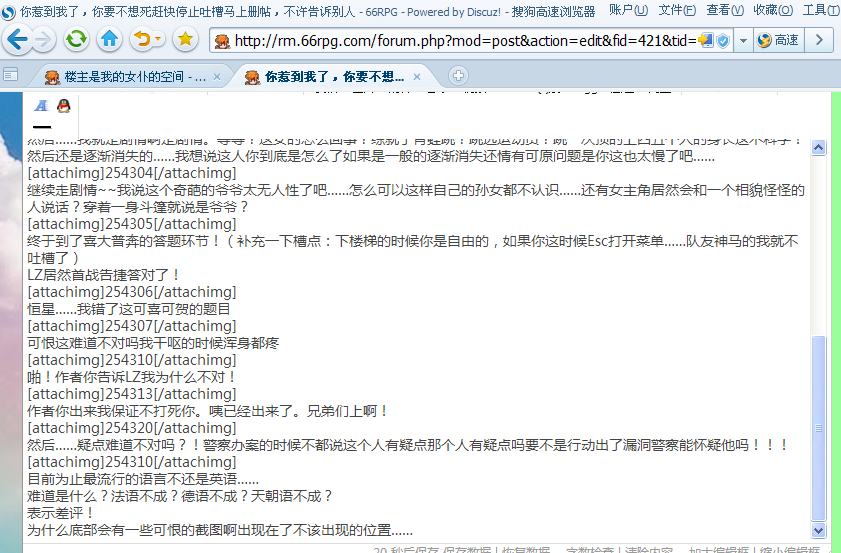Image resolution: width=841 pixels, height=553 pixels.
Task: Go forward to the next page
Action: point(44,40)
